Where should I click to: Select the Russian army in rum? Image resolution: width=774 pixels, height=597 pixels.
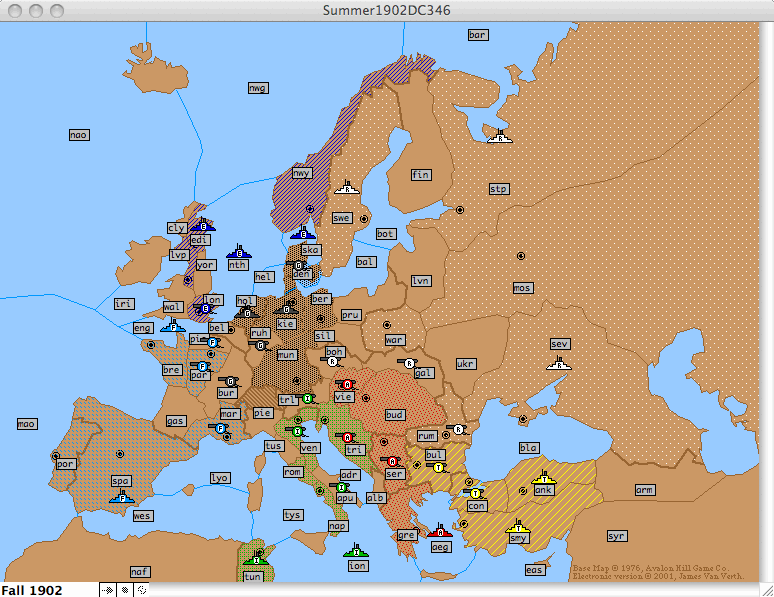pyautogui.click(x=458, y=430)
